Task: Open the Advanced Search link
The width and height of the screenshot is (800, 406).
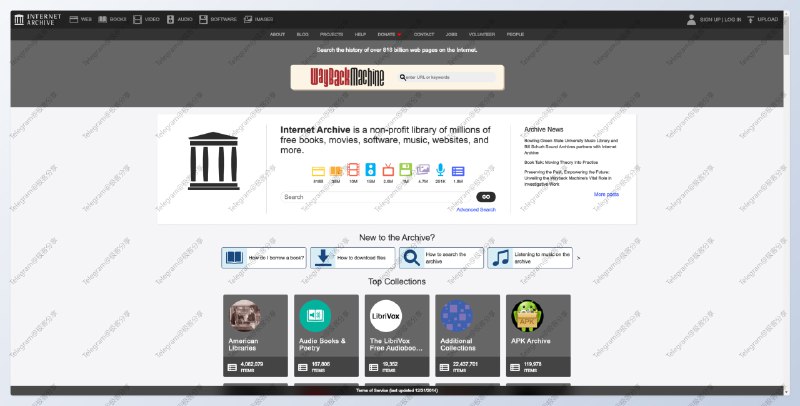Action: pyautogui.click(x=475, y=210)
